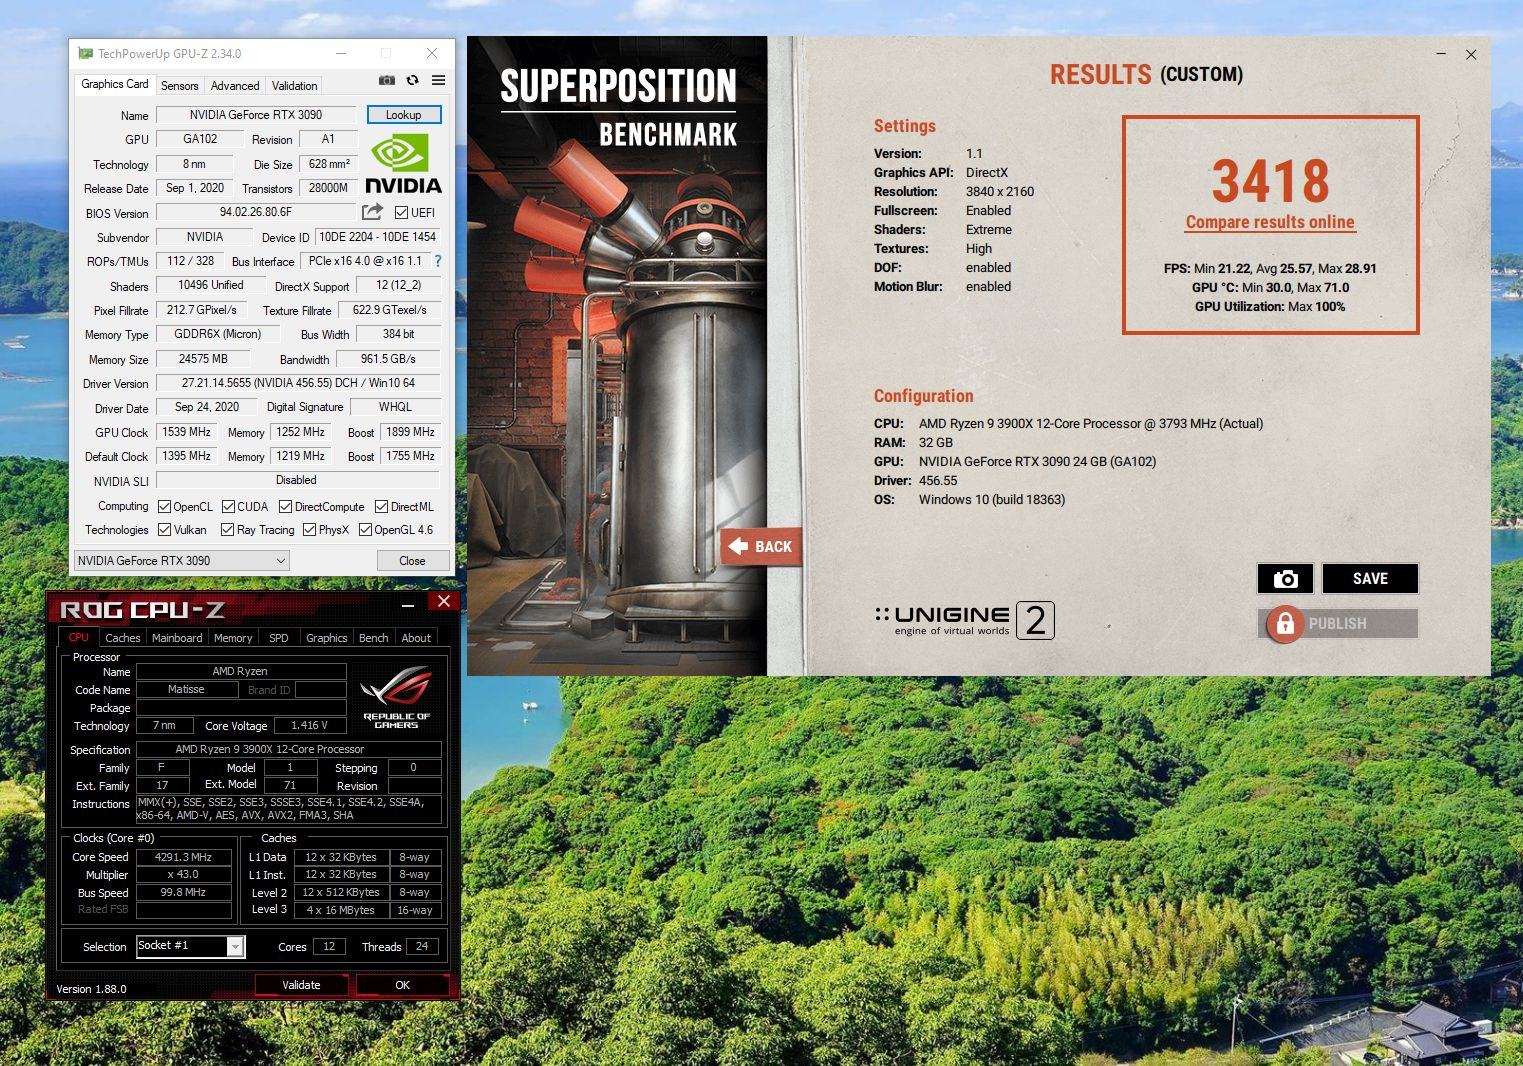Click the Unigine 2 logo
The height and width of the screenshot is (1066, 1523).
pos(964,620)
